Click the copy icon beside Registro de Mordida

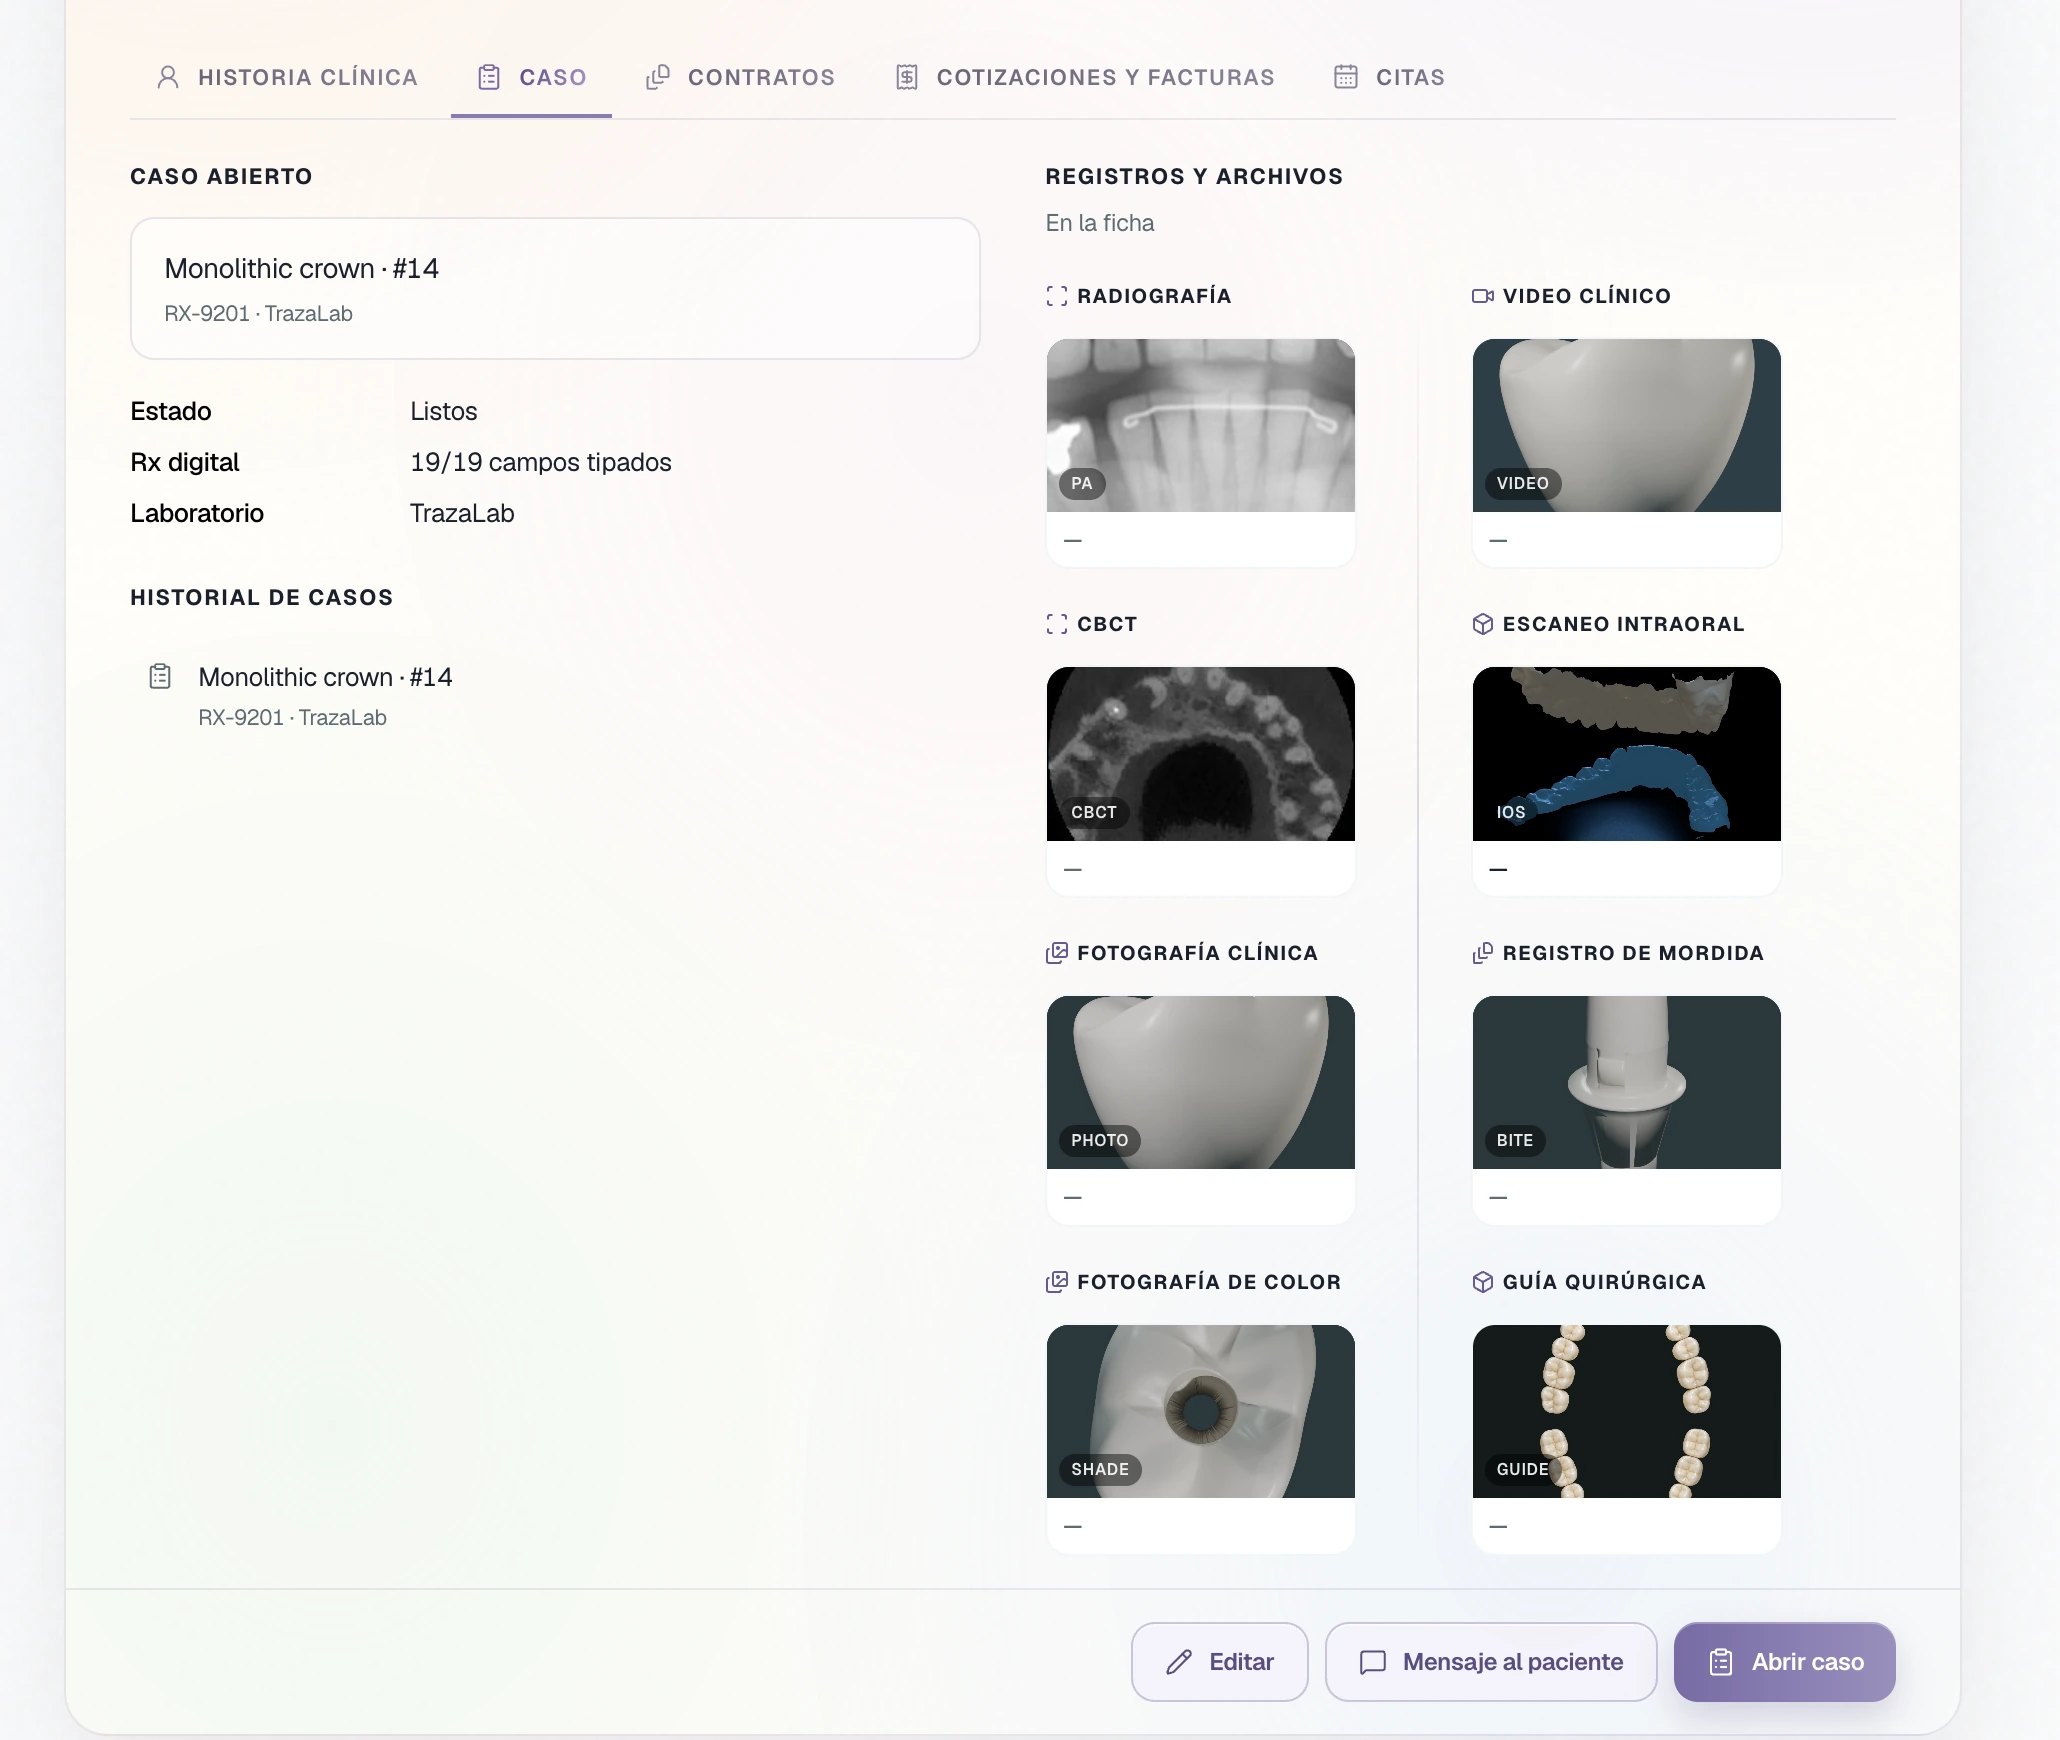[1483, 953]
